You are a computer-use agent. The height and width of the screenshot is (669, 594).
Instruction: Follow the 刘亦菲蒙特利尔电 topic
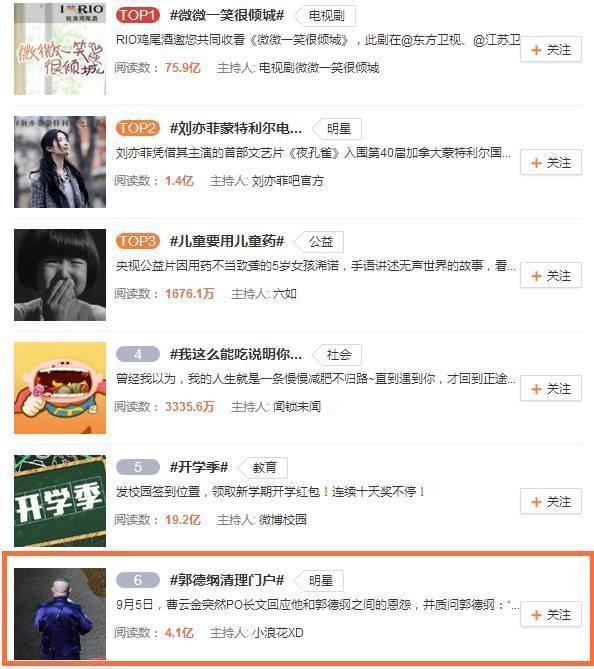pos(550,163)
